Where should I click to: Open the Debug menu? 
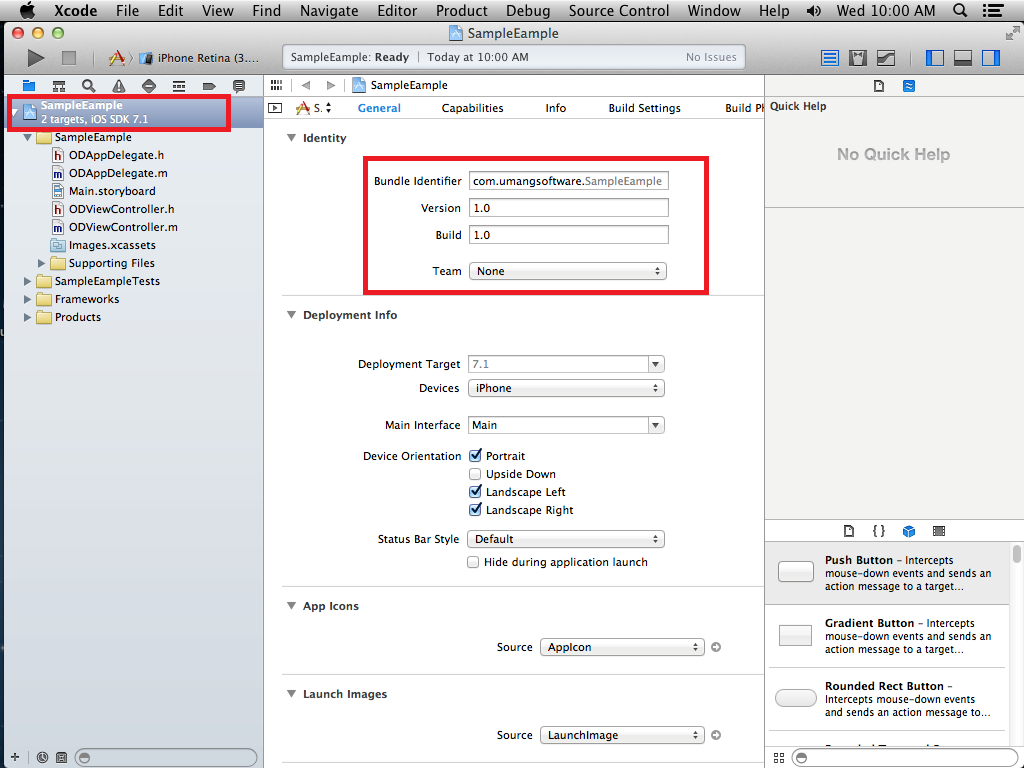tap(528, 11)
